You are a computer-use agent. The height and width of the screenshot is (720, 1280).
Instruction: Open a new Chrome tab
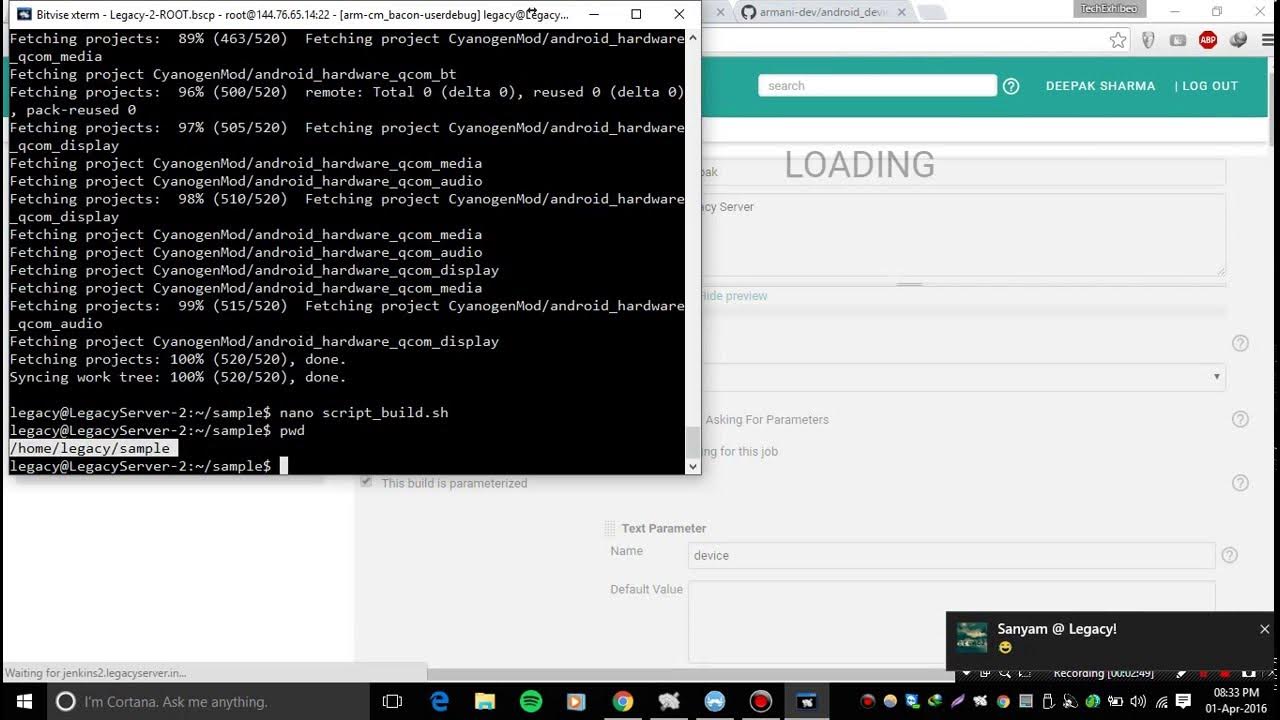click(931, 13)
